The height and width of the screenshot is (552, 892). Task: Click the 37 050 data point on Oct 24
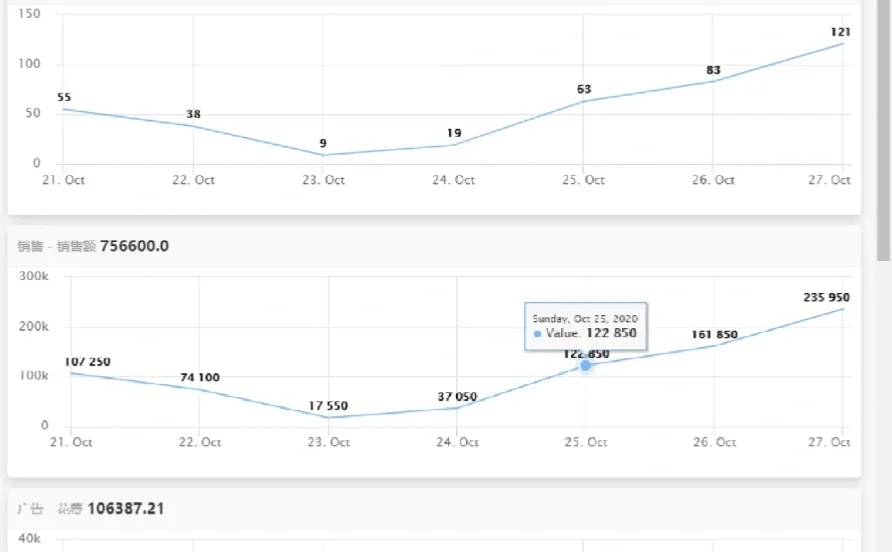457,407
